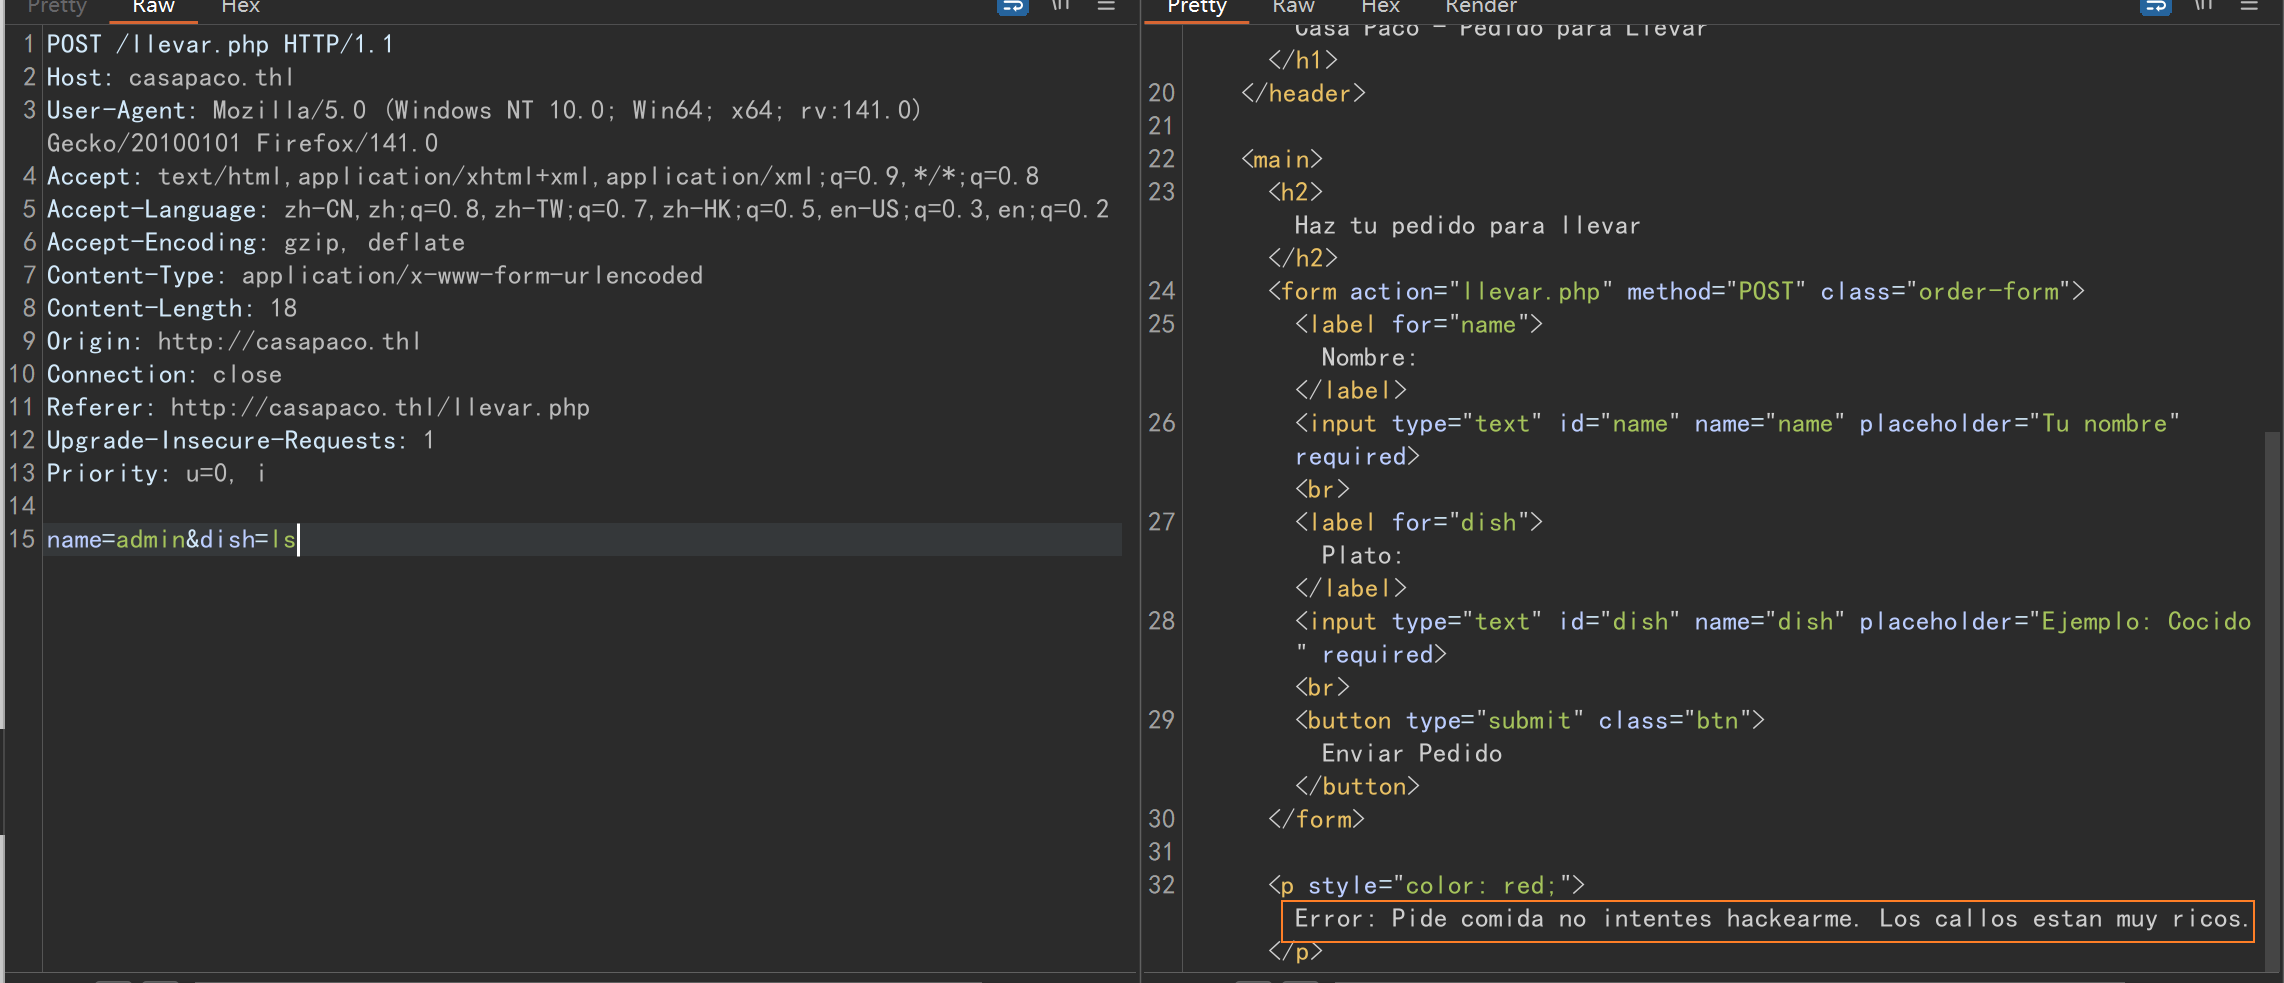Click the '</form>' closing tag
The width and height of the screenshot is (2284, 983).
1316,820
